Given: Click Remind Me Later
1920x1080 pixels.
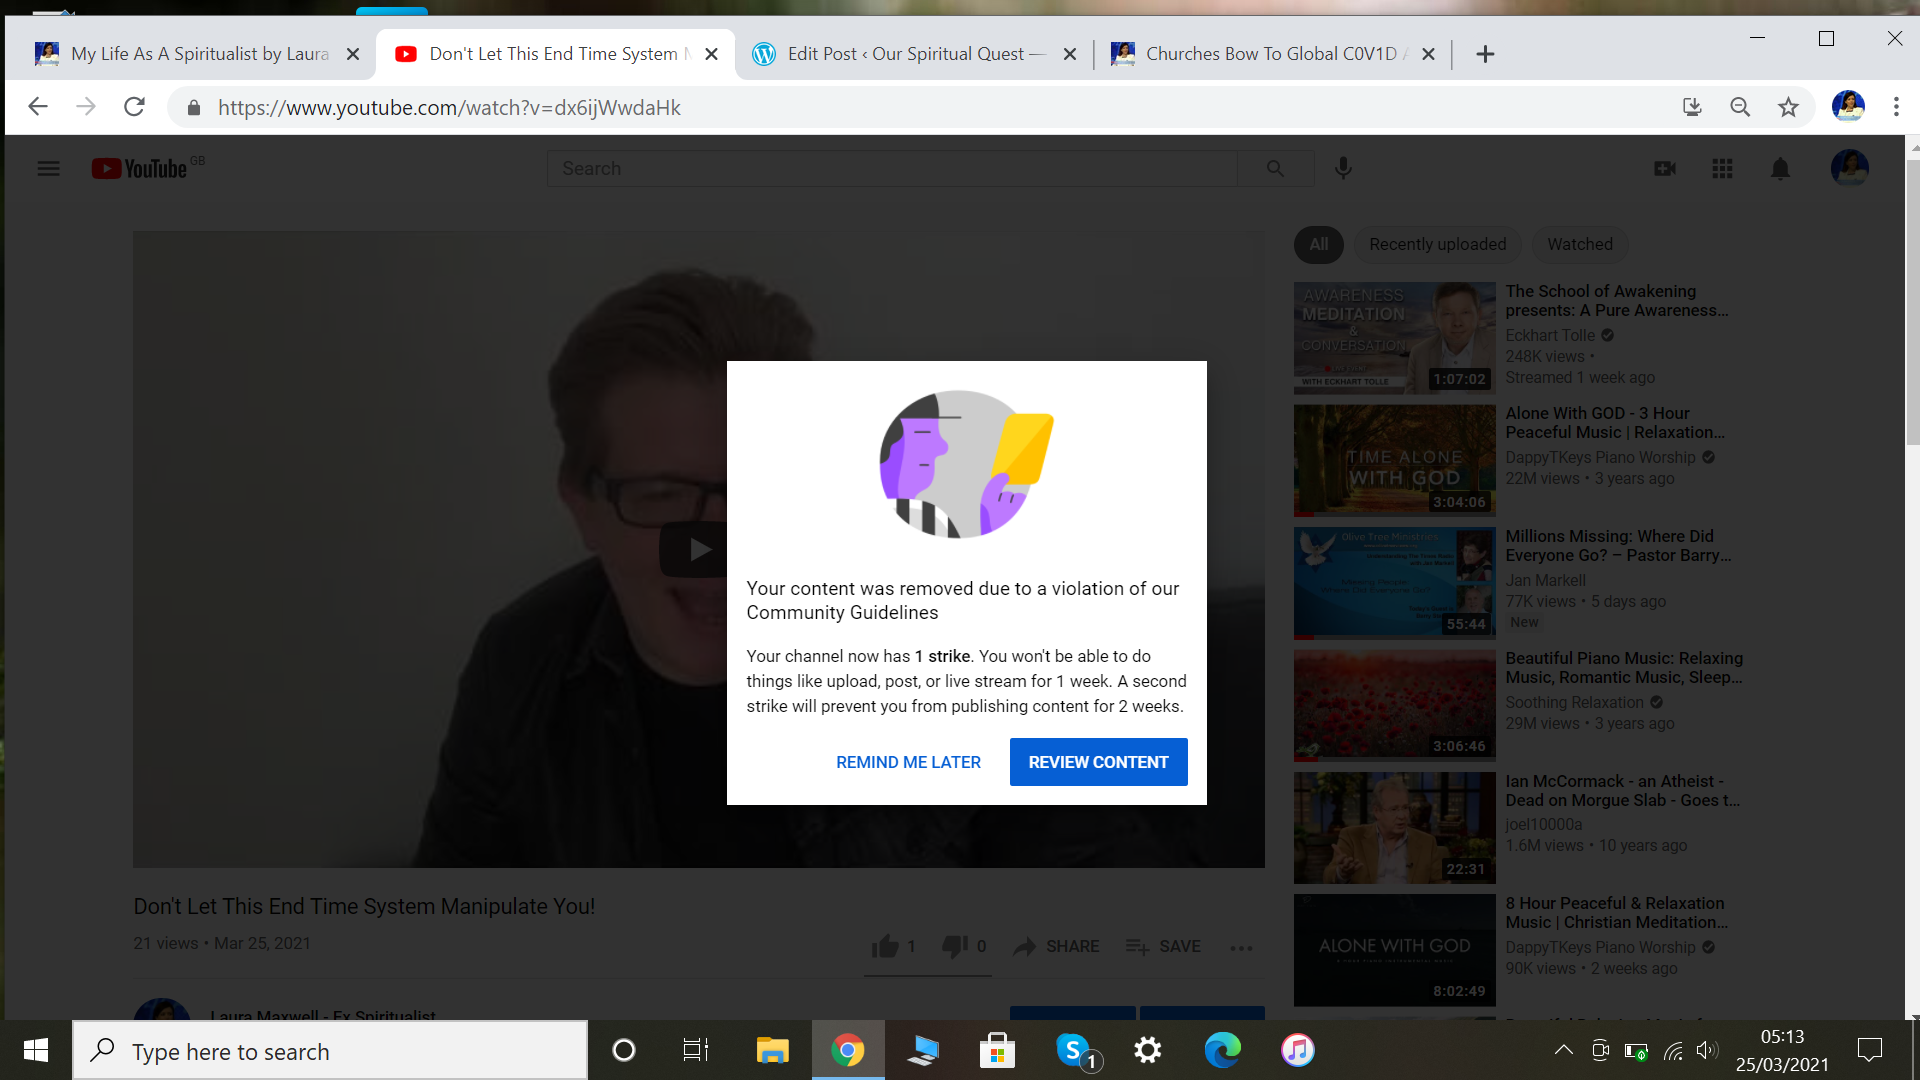Looking at the screenshot, I should pos(908,762).
